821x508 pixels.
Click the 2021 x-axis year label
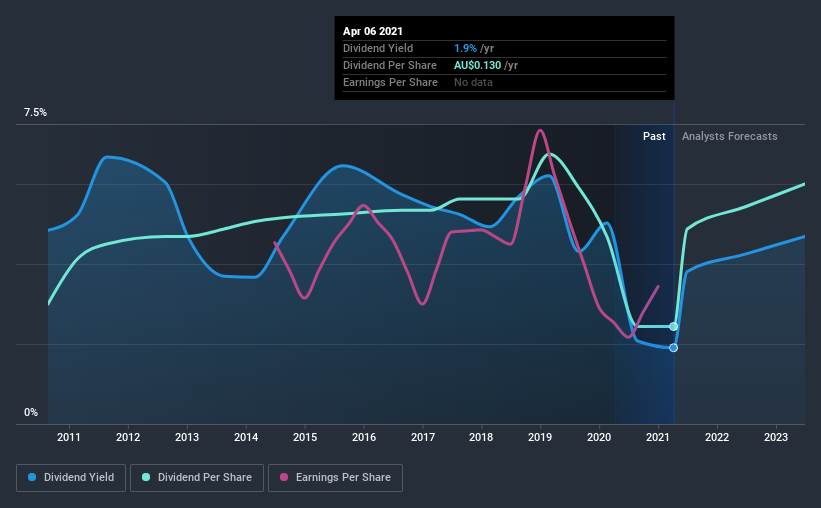[x=658, y=437]
